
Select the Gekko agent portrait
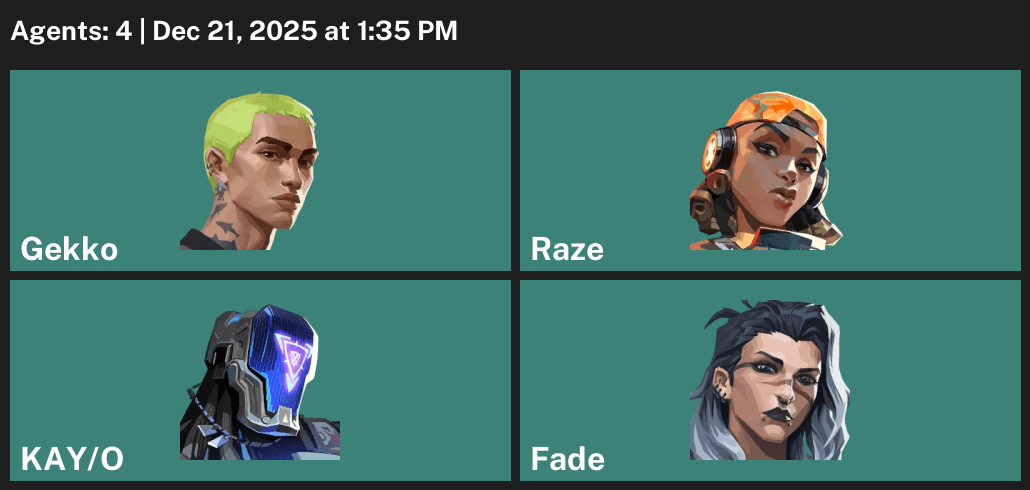point(250,171)
